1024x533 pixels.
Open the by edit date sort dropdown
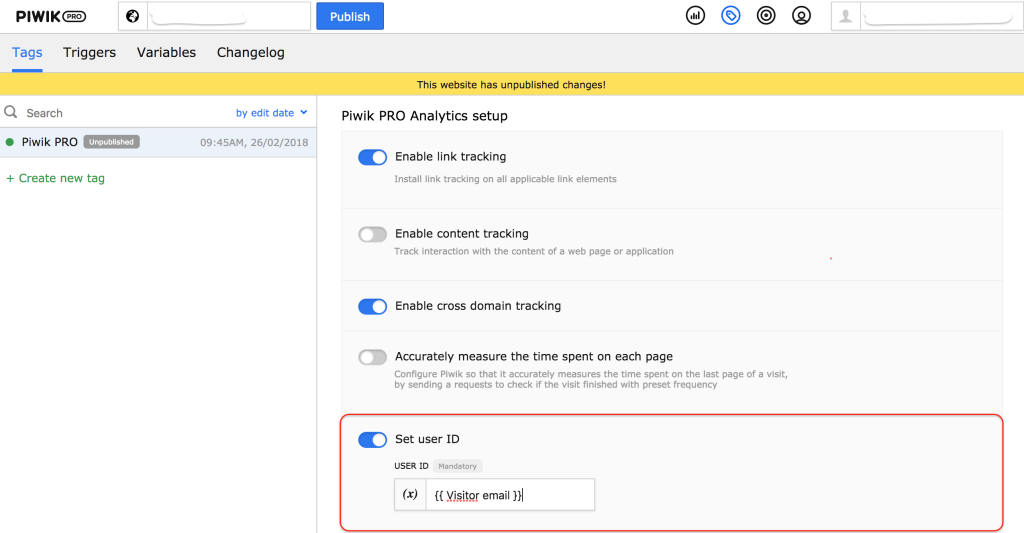[271, 113]
